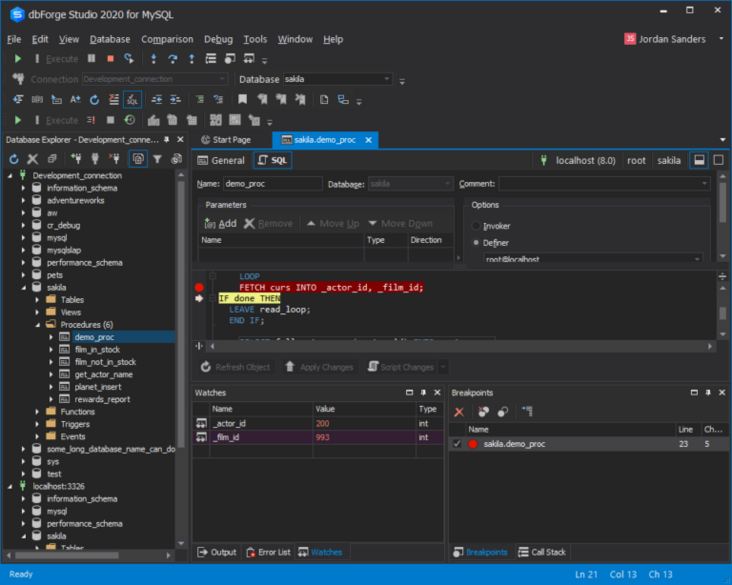The image size is (732, 585).
Task: Expand the Tables folder under sakila
Action: [38, 299]
